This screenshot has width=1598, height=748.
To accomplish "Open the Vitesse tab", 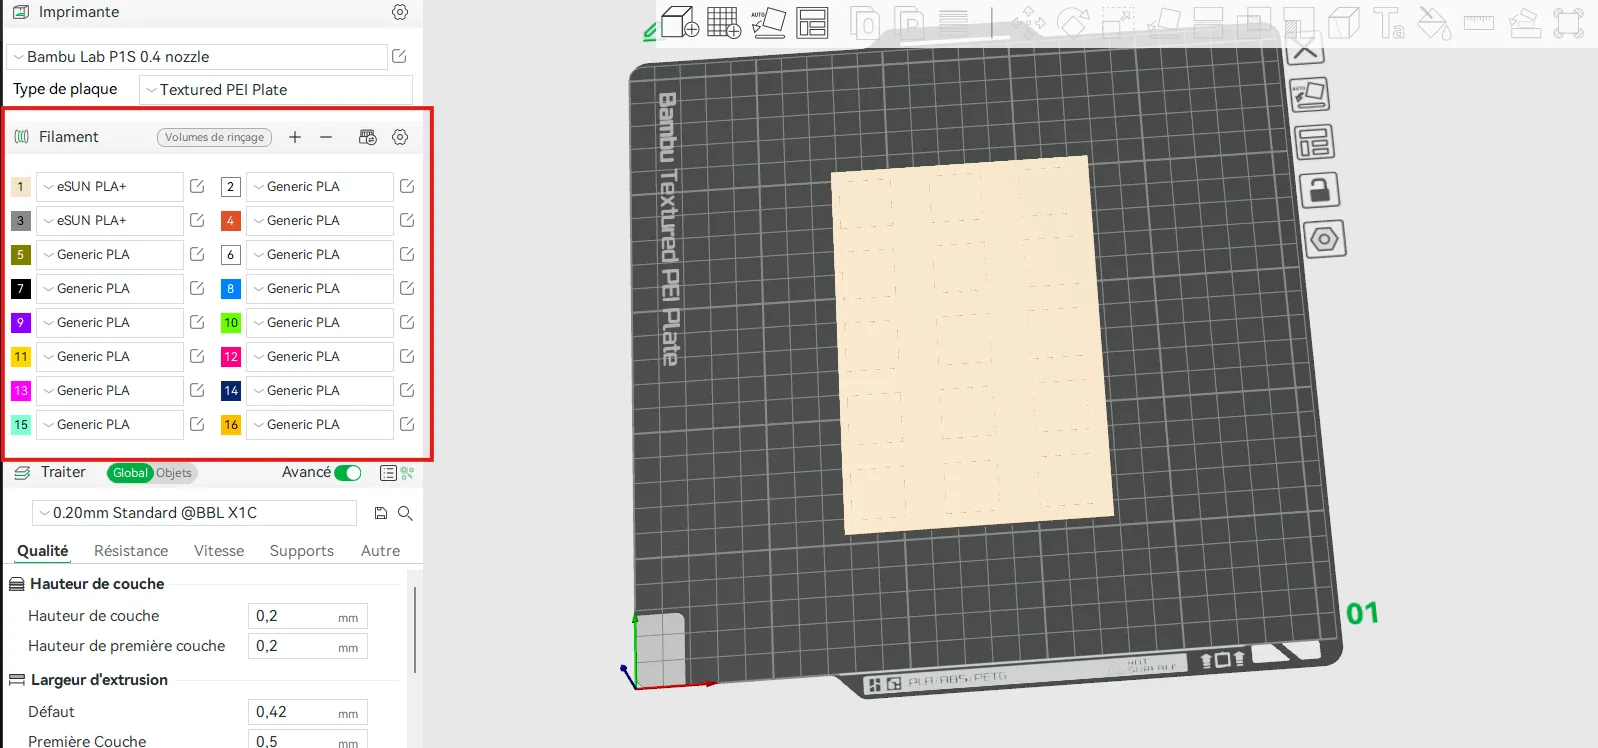I will [x=219, y=551].
